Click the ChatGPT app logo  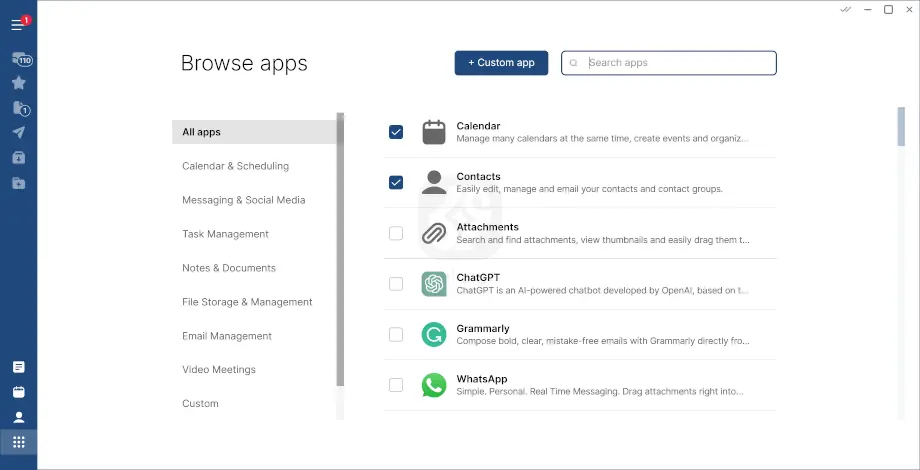tap(433, 284)
